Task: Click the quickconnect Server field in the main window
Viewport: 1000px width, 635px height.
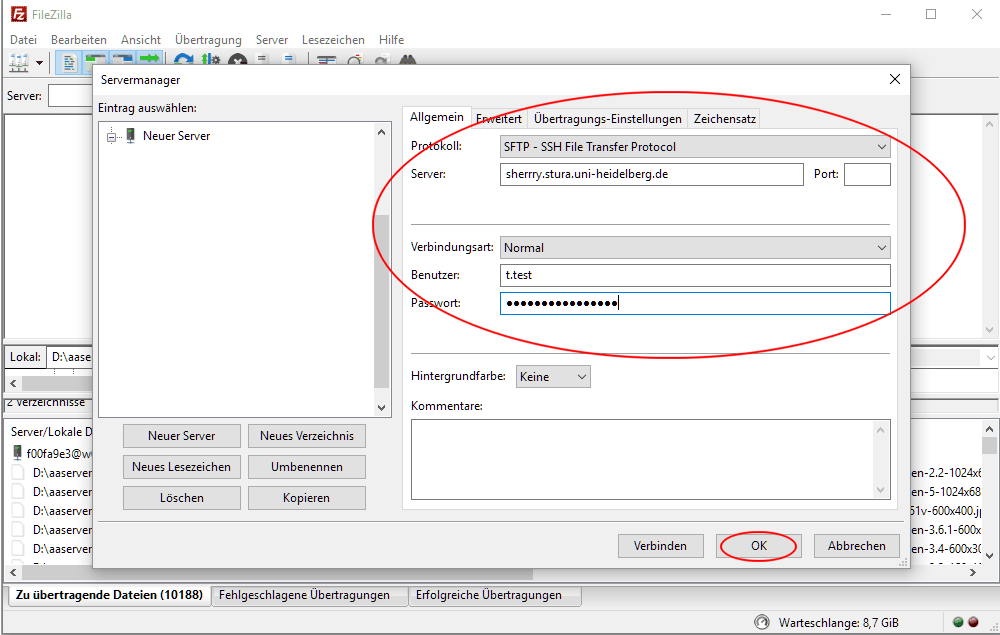Action: click(x=70, y=96)
